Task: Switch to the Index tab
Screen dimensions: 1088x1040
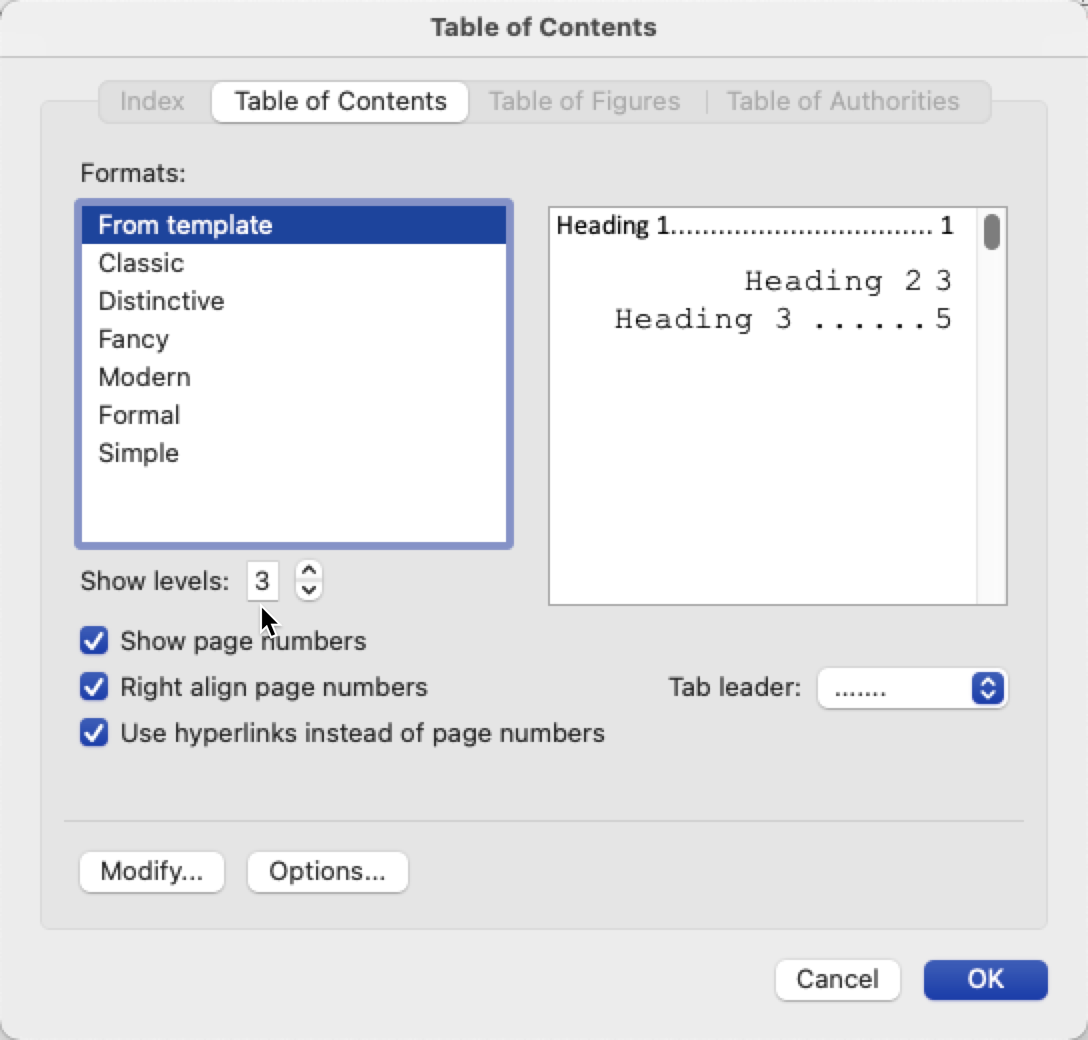Action: point(152,101)
